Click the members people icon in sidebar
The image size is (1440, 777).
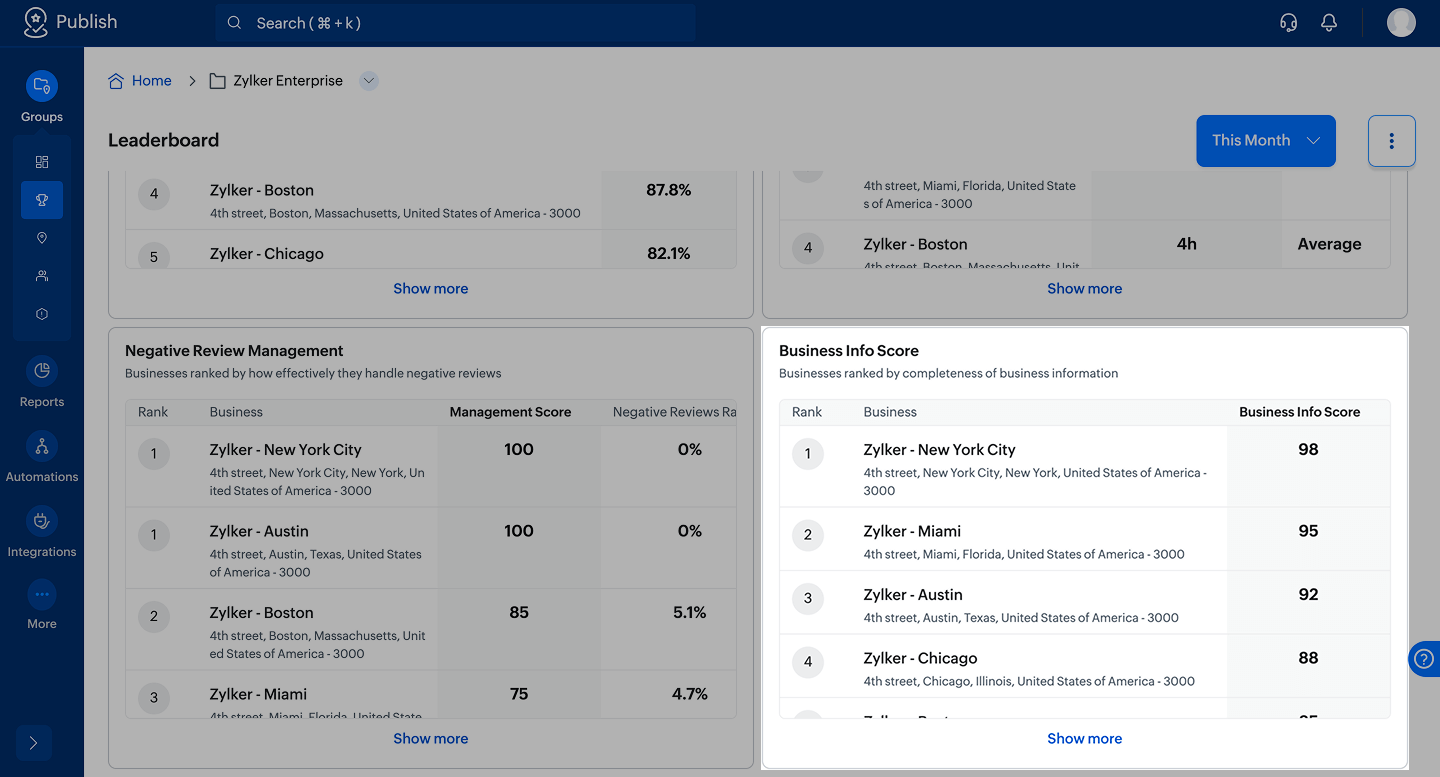click(42, 276)
